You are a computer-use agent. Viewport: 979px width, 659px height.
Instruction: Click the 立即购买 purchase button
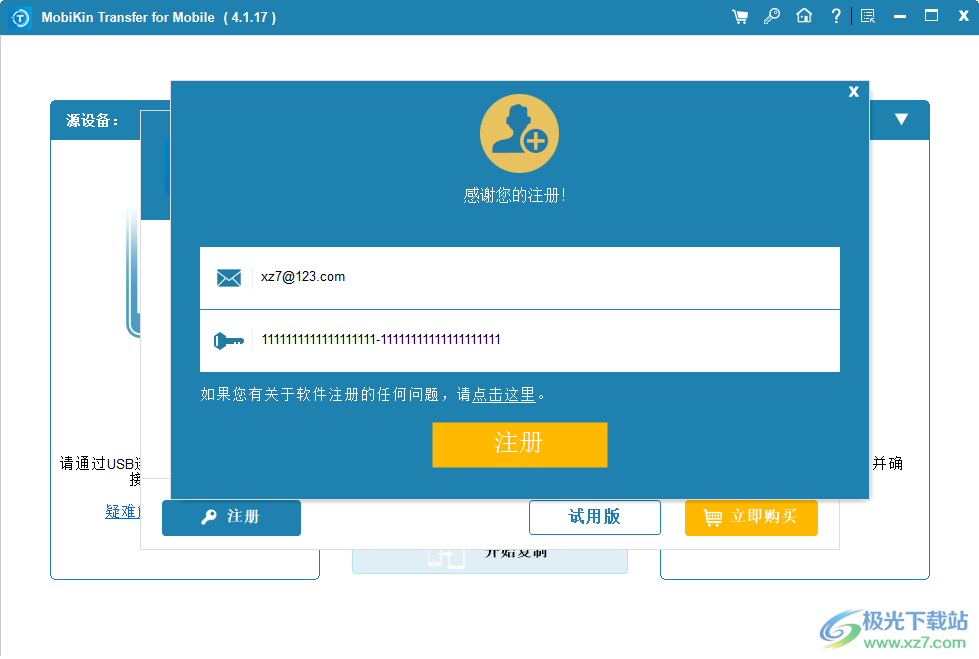(x=751, y=518)
